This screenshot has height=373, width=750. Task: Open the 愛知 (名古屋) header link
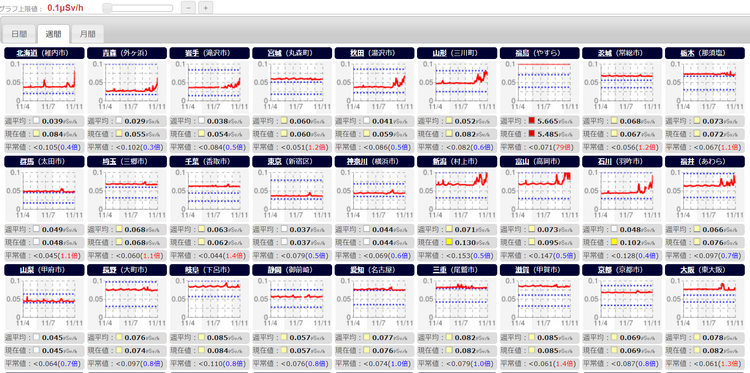coord(375,270)
